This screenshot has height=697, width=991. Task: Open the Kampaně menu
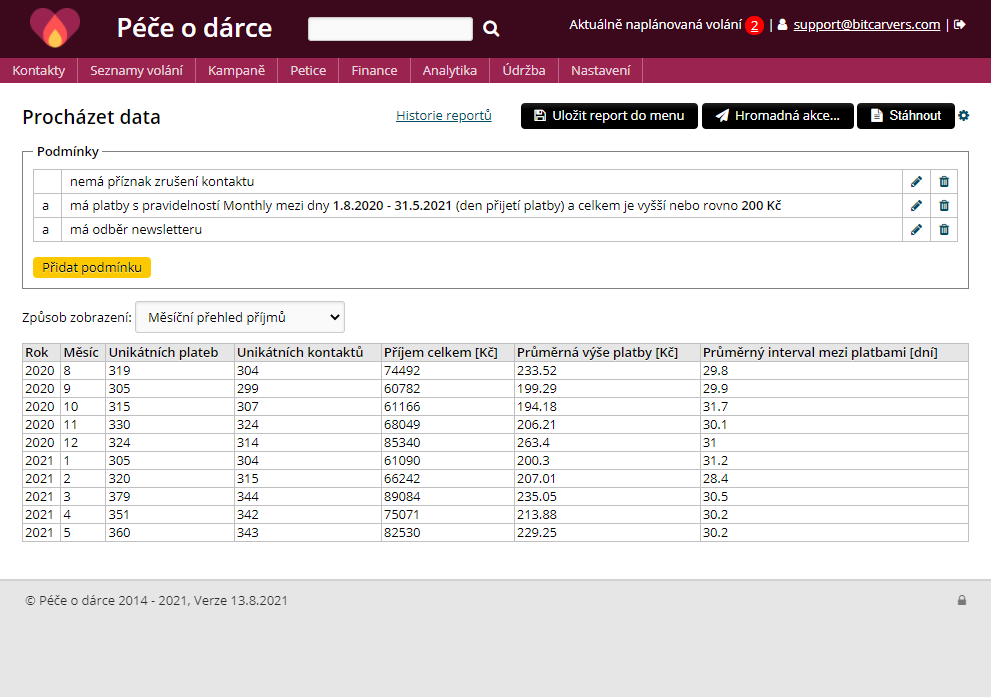236,70
